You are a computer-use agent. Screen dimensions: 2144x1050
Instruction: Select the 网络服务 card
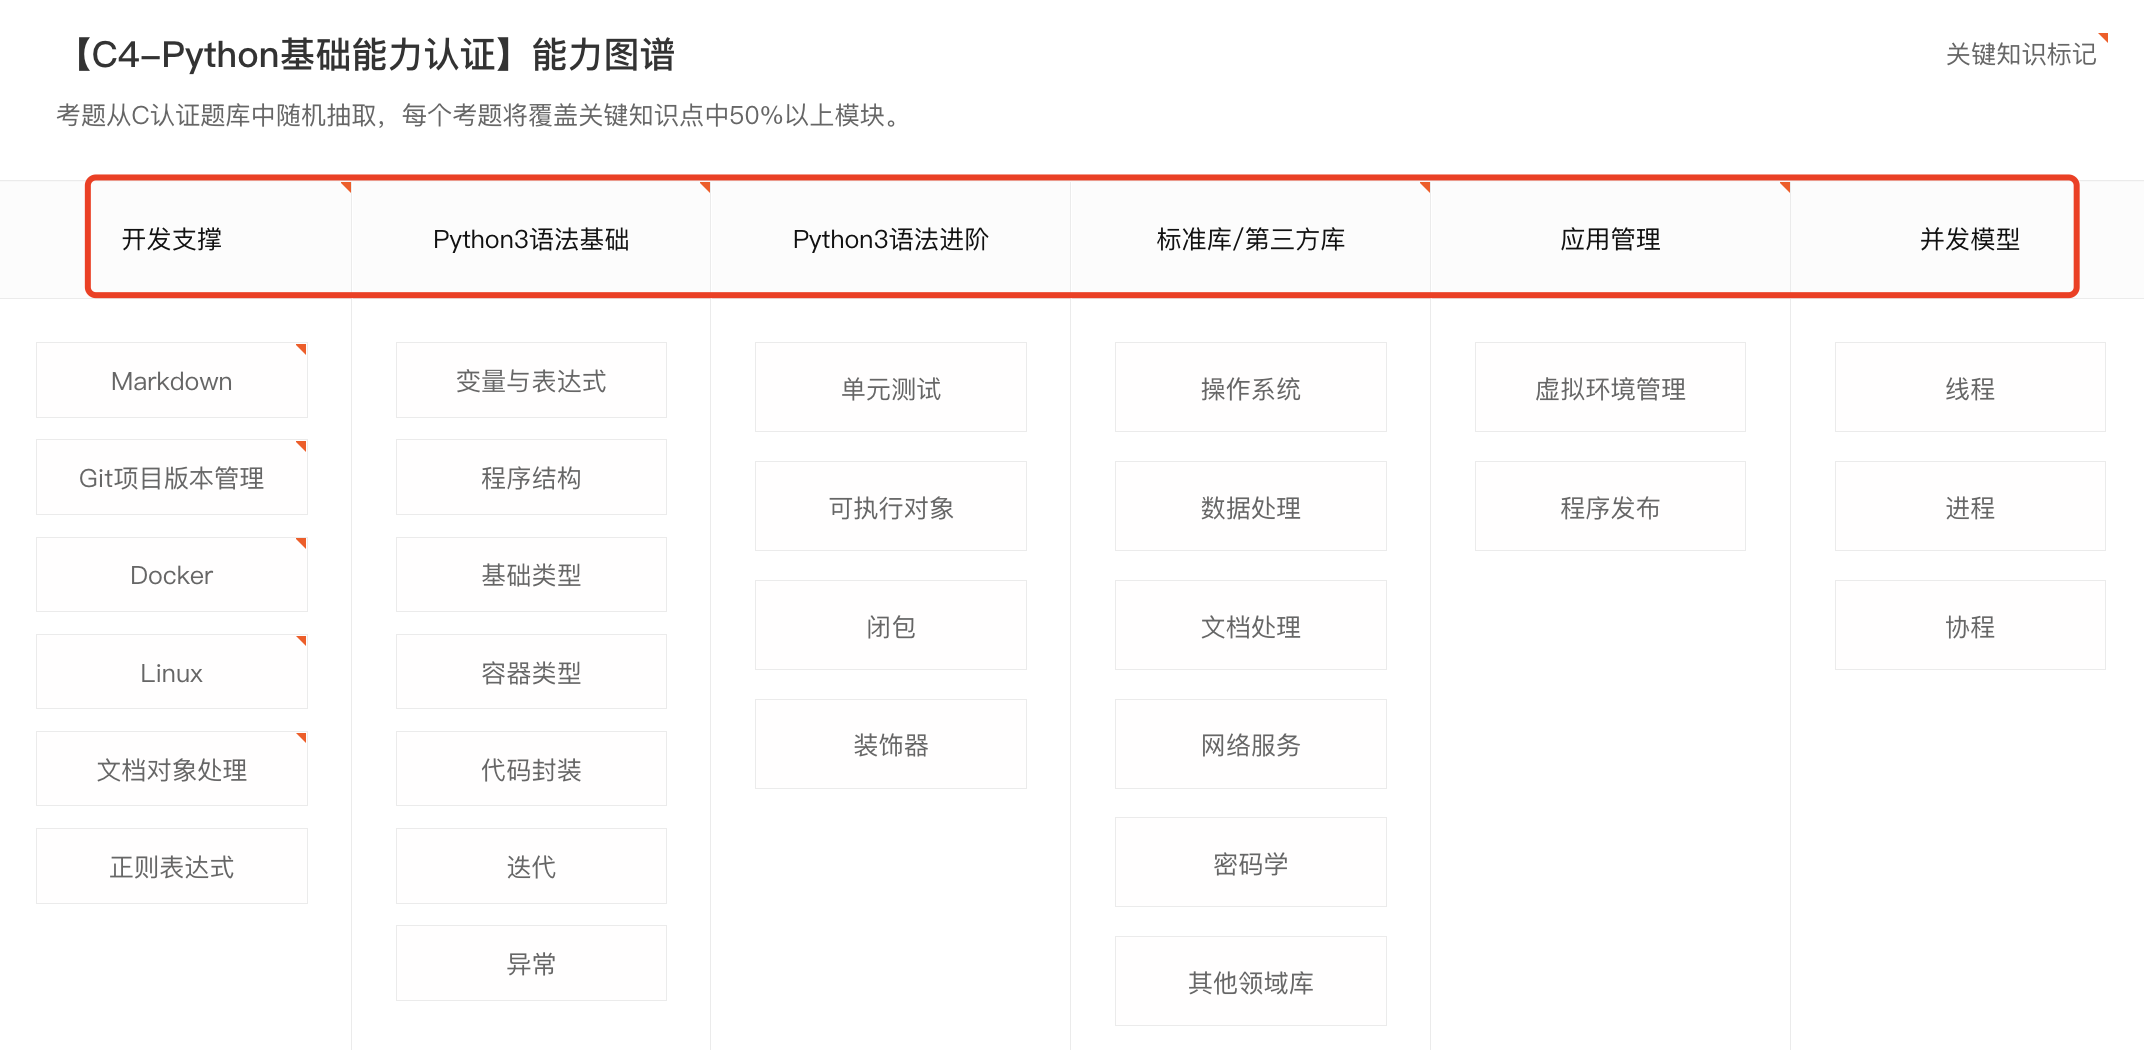(x=1251, y=744)
